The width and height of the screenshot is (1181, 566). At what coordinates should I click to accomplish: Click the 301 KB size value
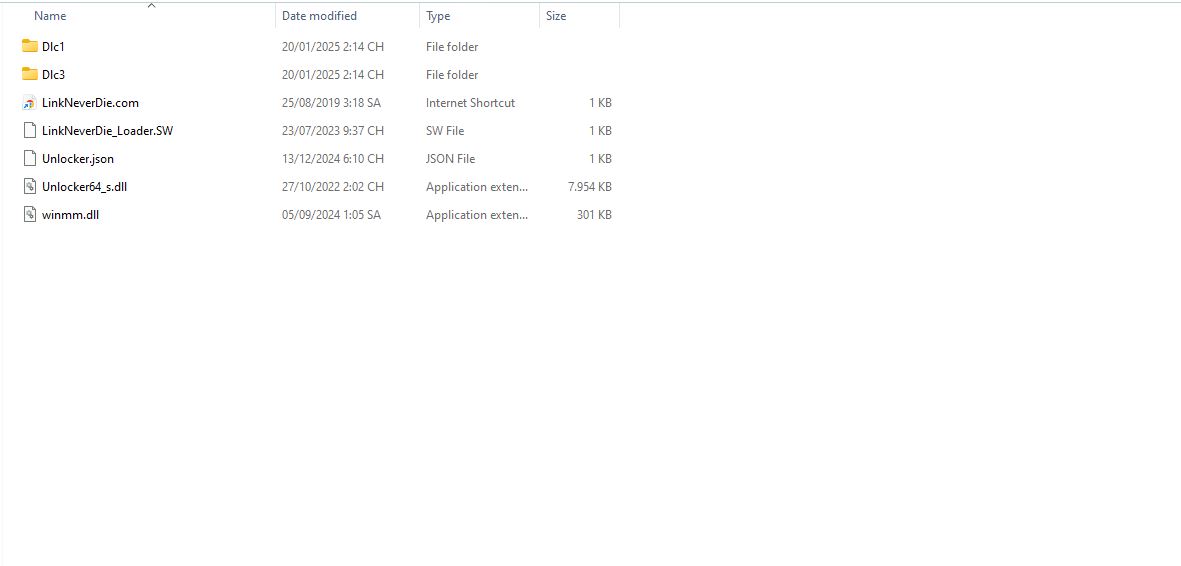pyautogui.click(x=594, y=215)
